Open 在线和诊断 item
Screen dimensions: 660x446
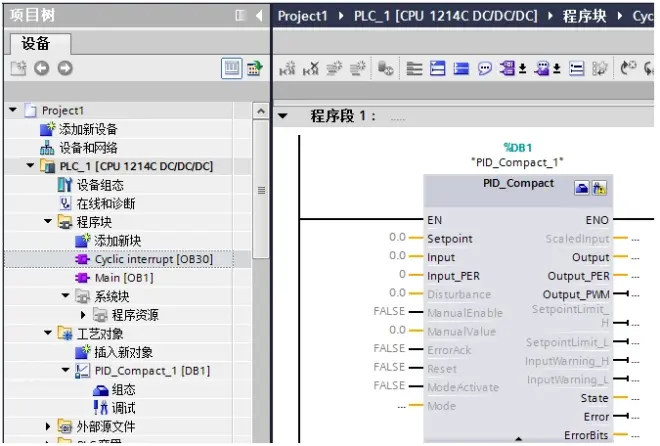(x=106, y=204)
